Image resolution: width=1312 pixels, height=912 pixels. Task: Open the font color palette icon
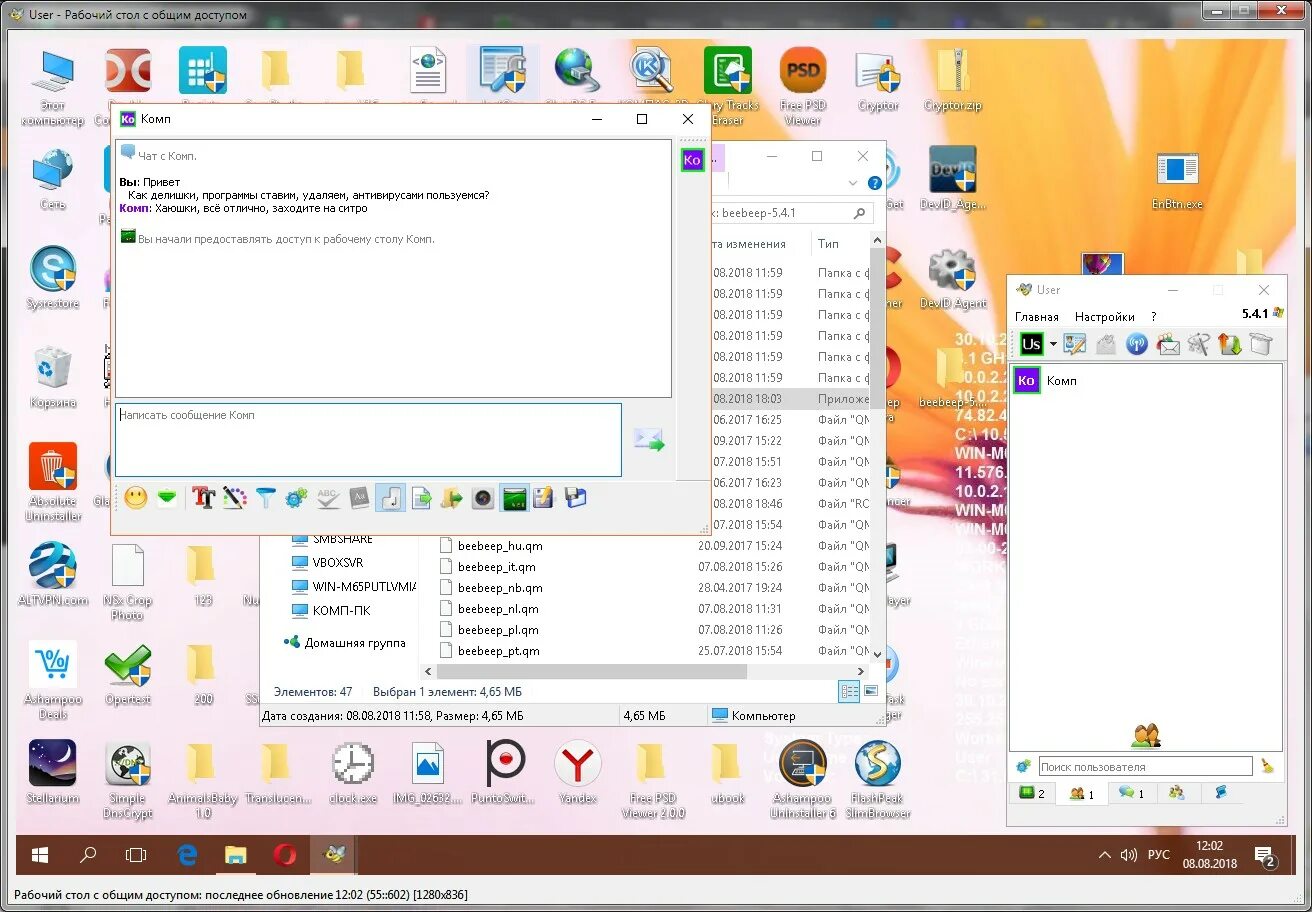pos(234,497)
